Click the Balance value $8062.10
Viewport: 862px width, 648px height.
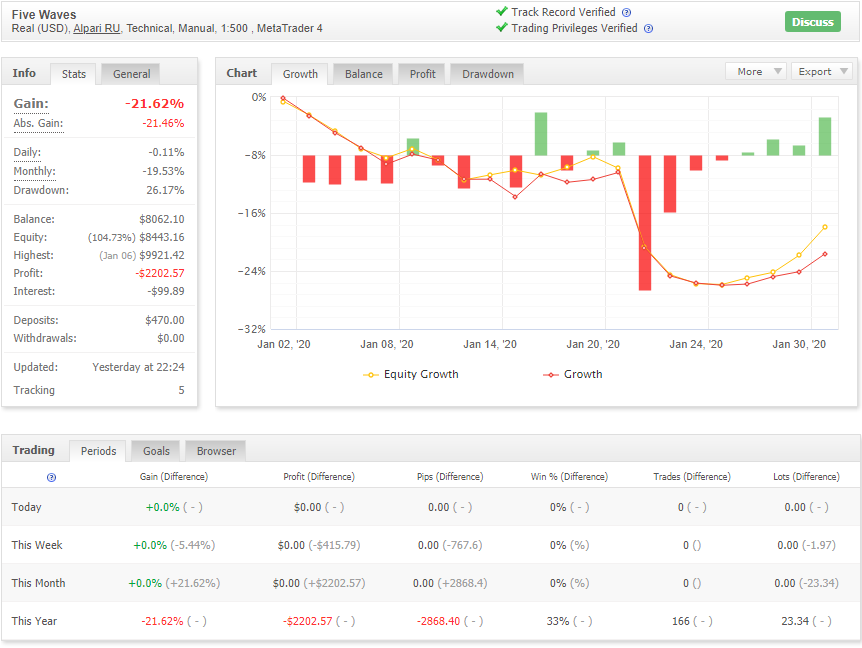(x=162, y=219)
